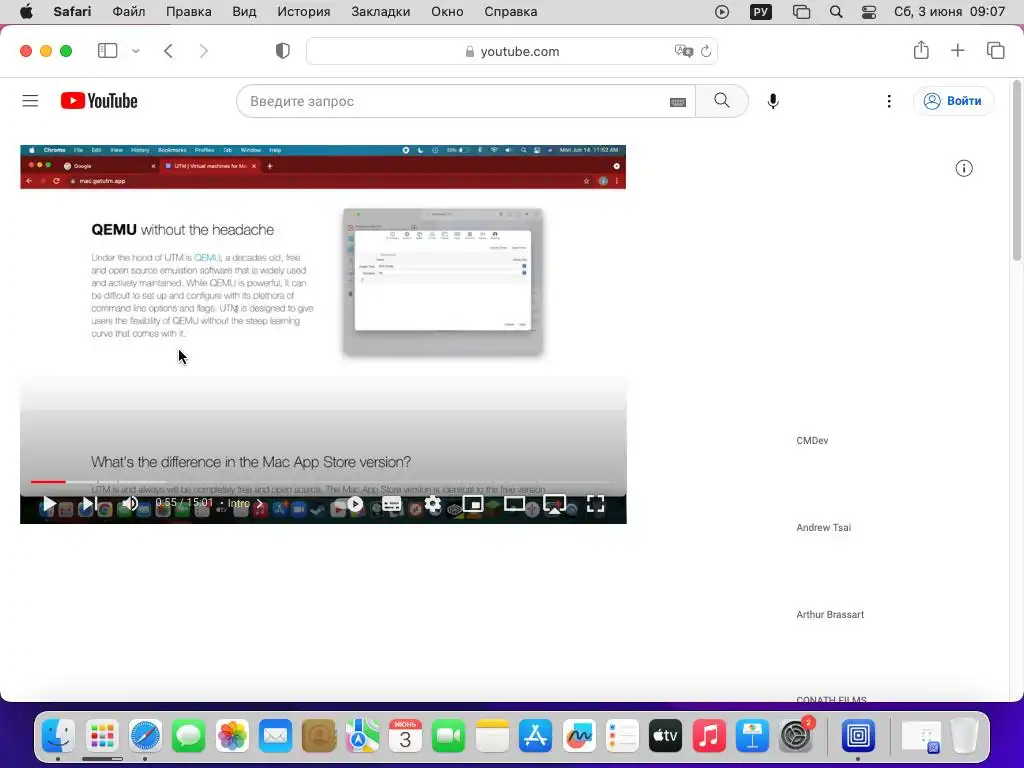Open the CMDev channel suggestion
Screen dimensions: 1024x768
(x=812, y=440)
